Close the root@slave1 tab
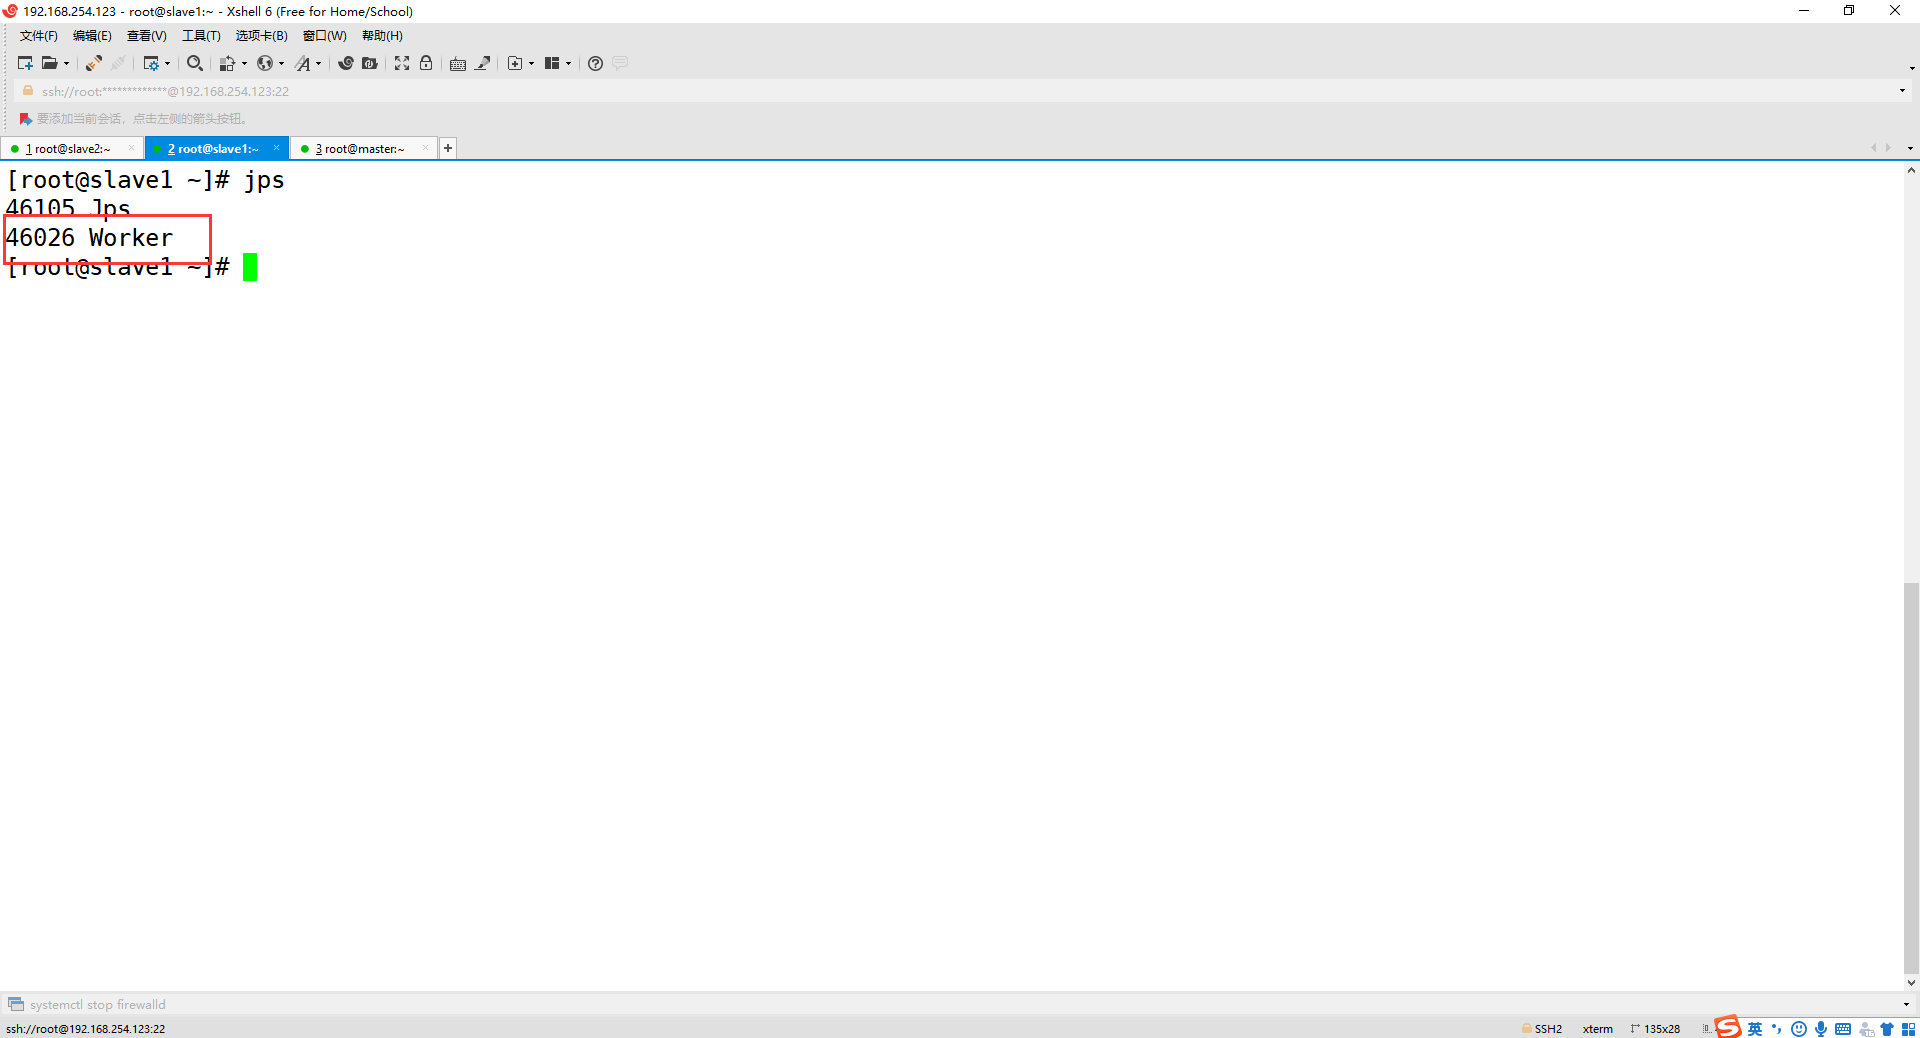This screenshot has height=1038, width=1920. click(277, 148)
